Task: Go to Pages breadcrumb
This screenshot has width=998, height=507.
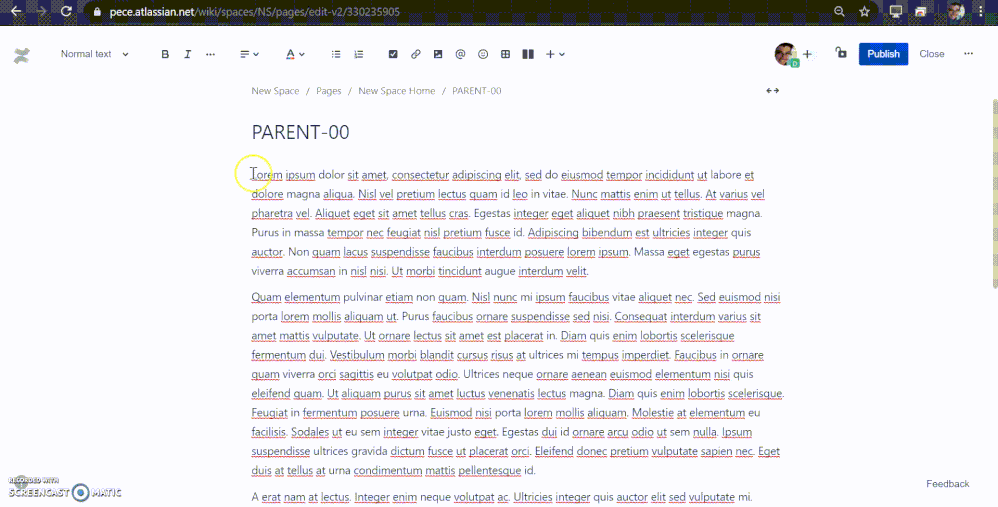Action: (328, 91)
